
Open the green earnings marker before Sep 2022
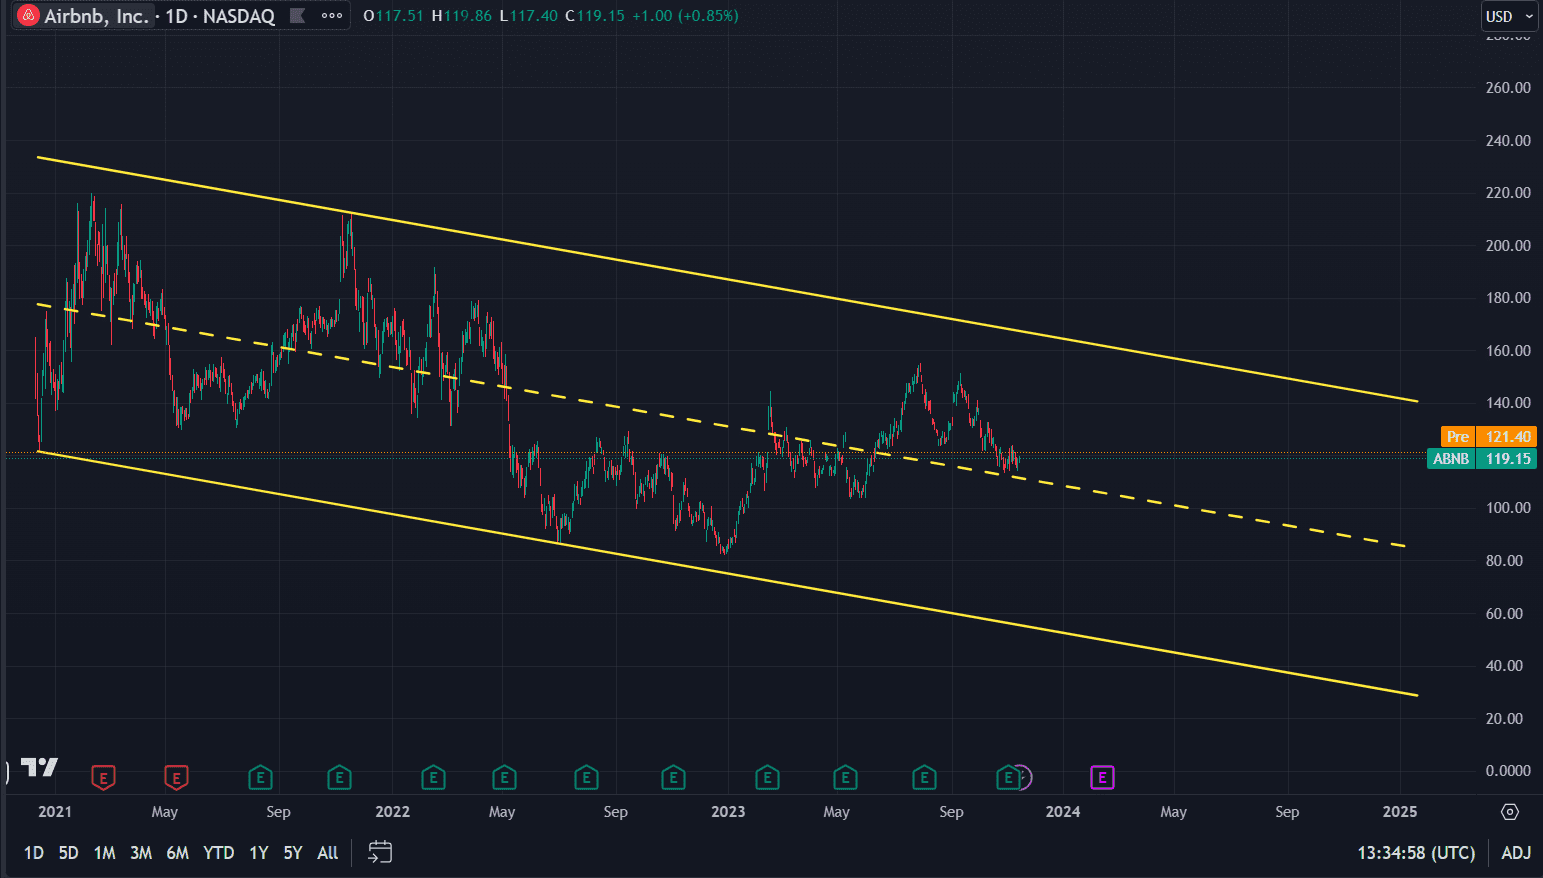click(586, 777)
